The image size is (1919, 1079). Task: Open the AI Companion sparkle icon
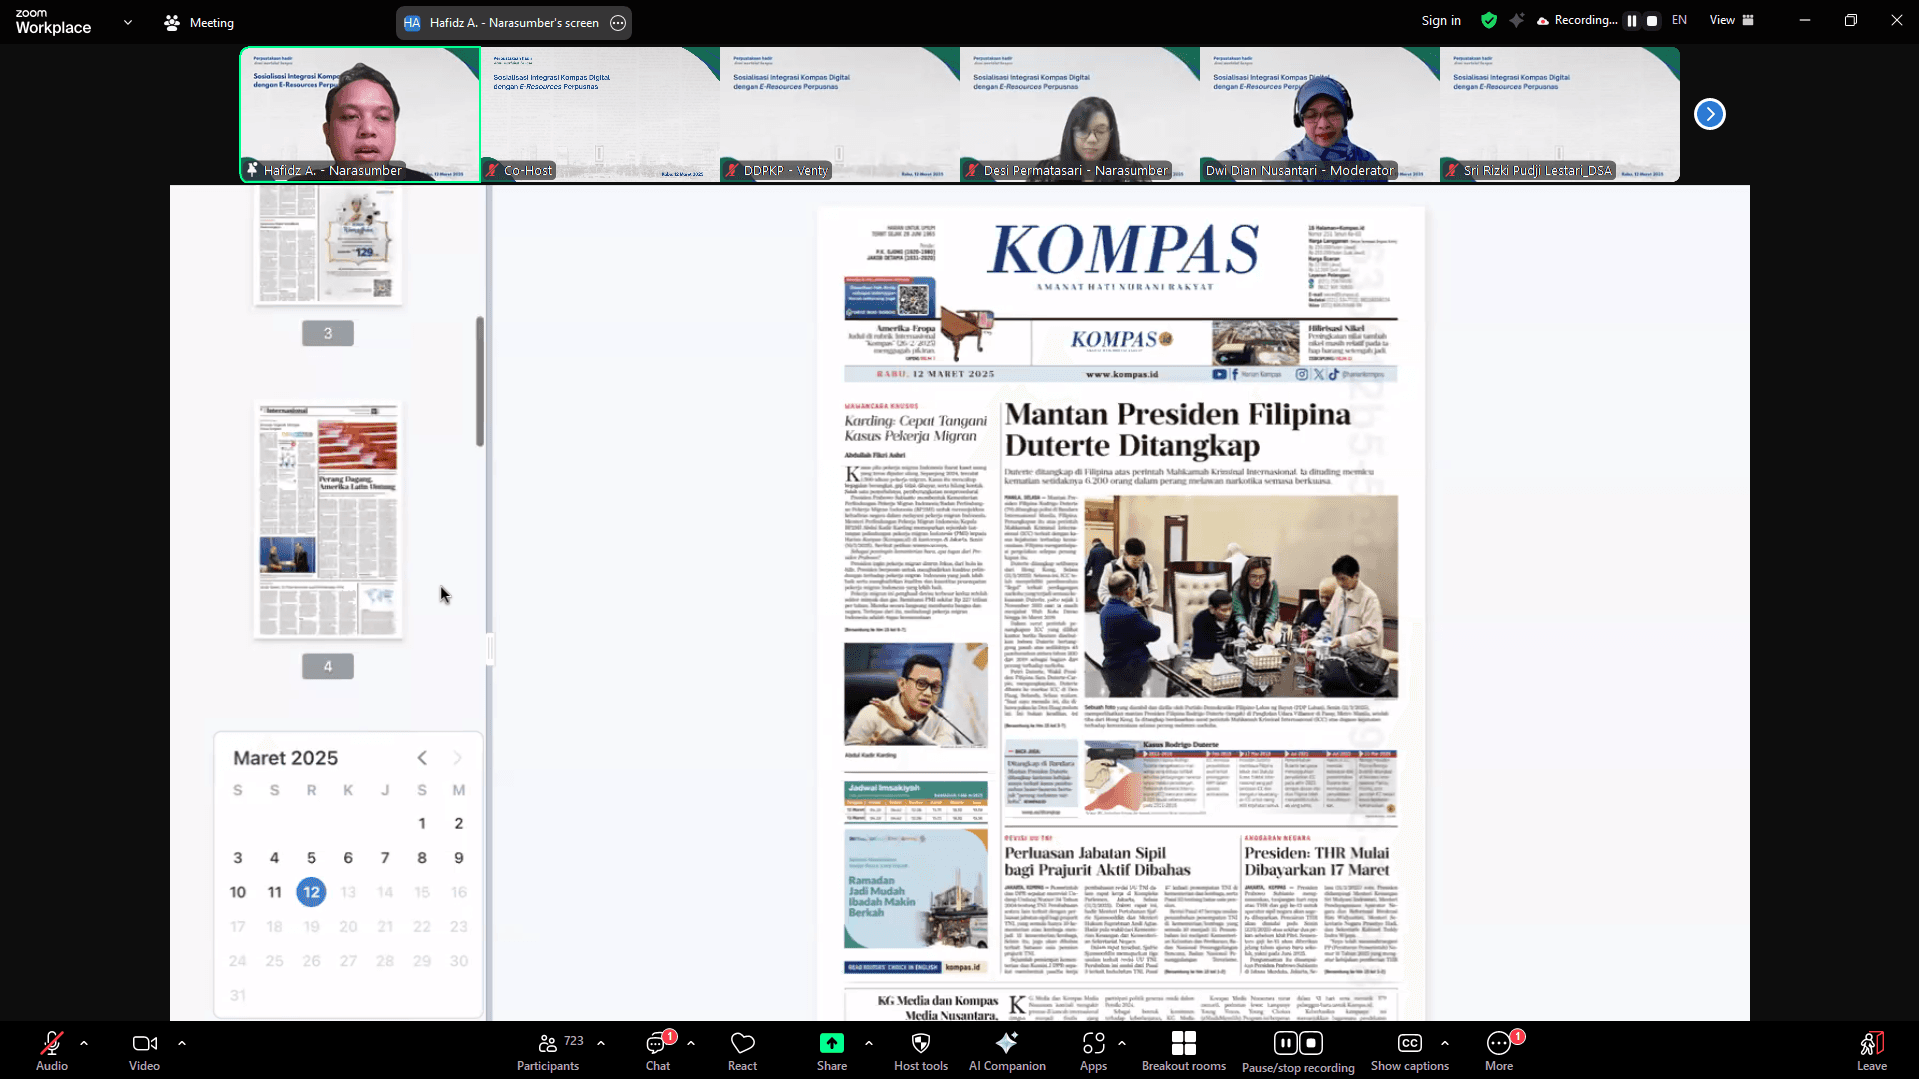(x=1007, y=1051)
